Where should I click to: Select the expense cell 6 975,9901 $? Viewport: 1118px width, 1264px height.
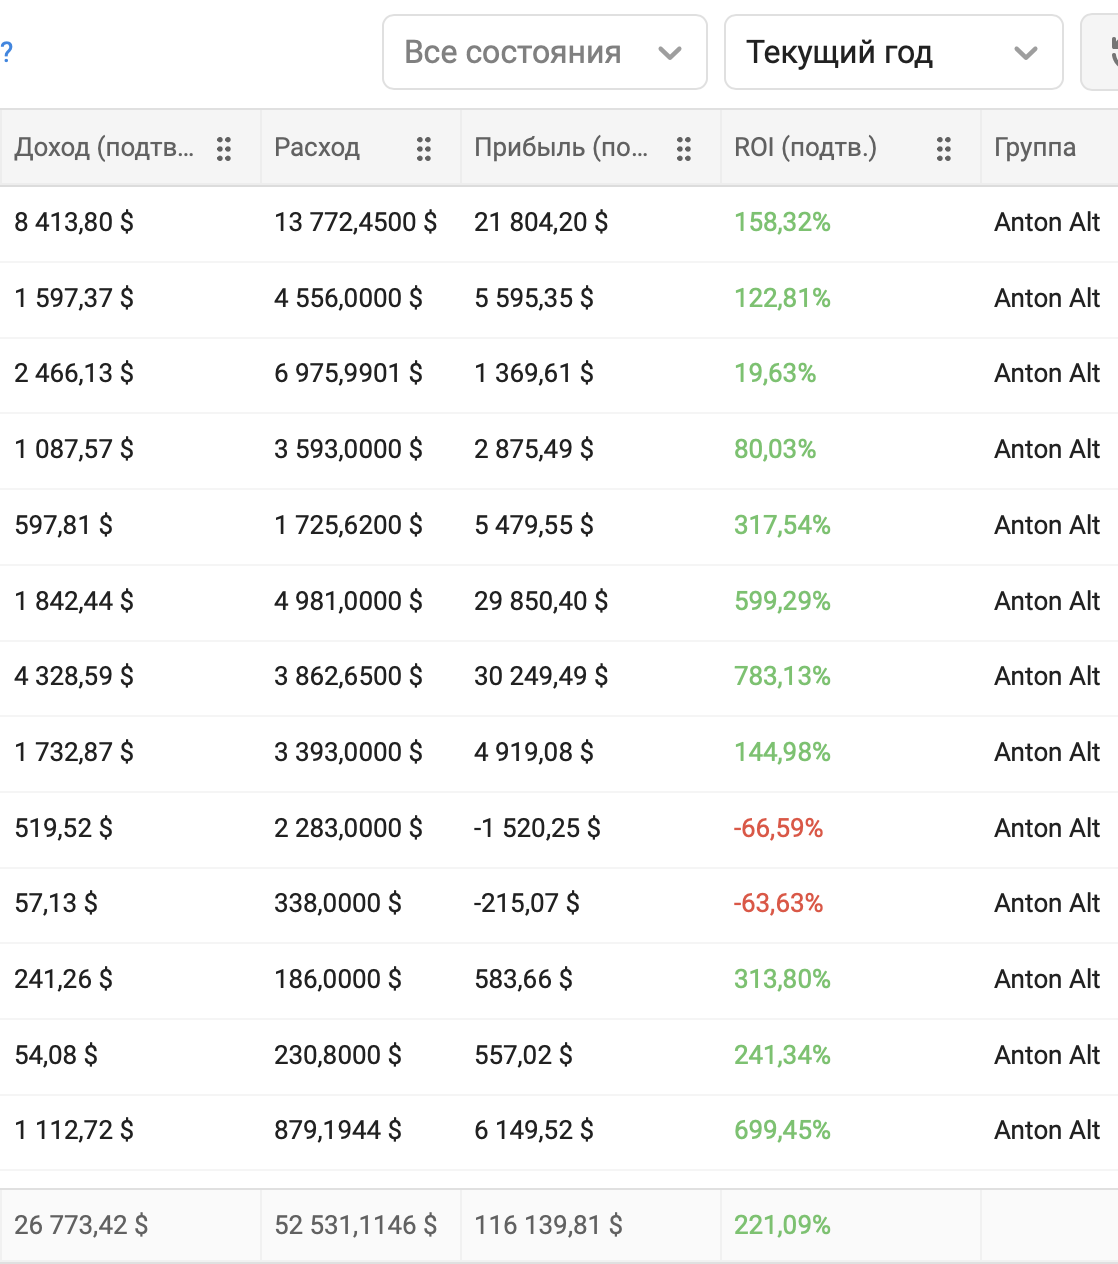point(348,373)
